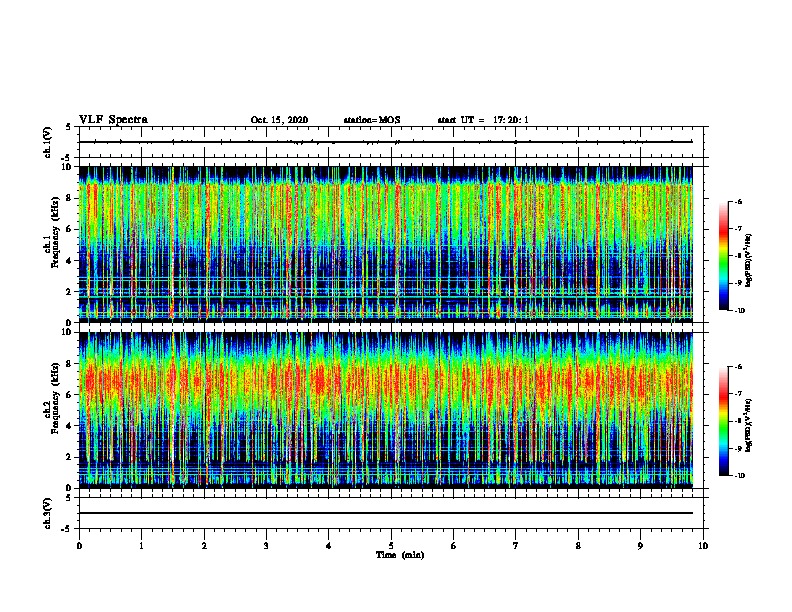Select the ch.2 "Frequency (kHz)" axis label
This screenshot has width=792, height=612.
click(x=56, y=398)
